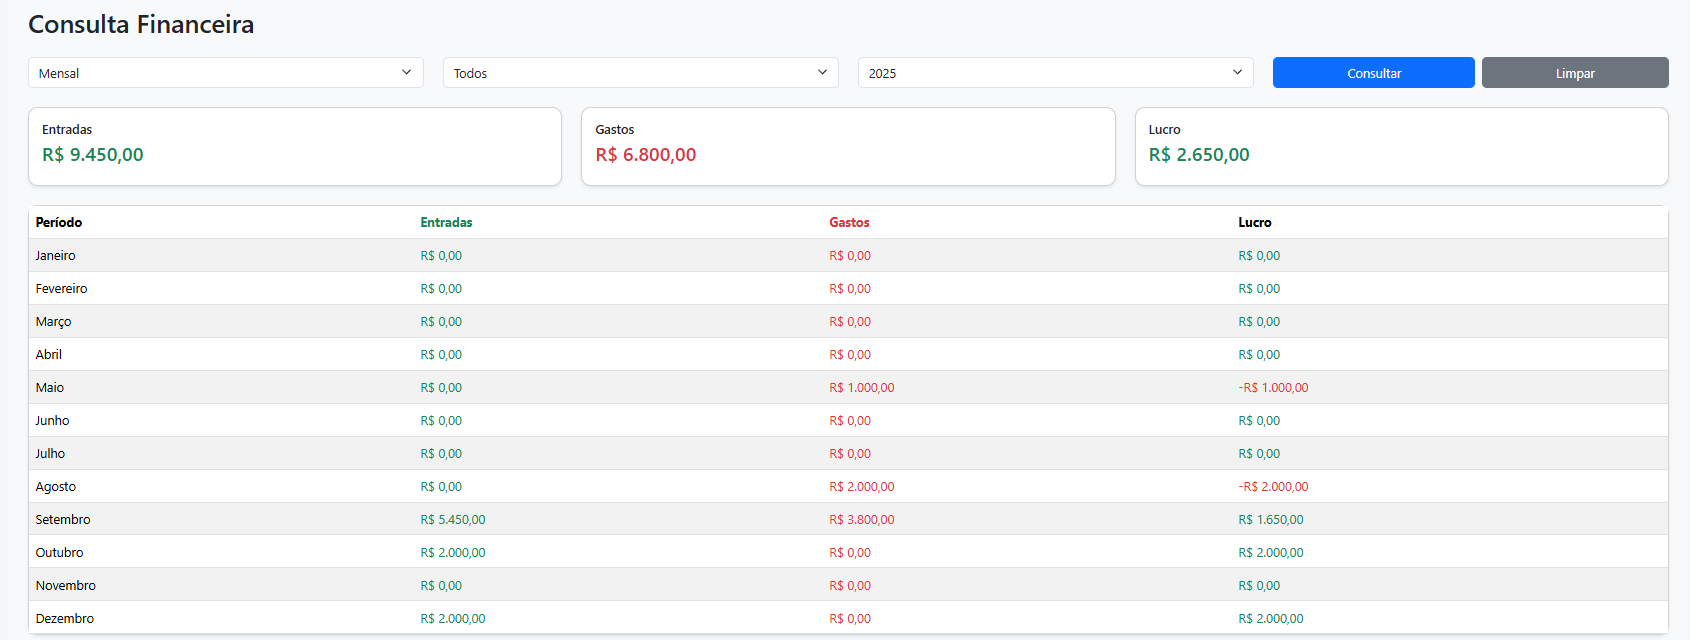Click the Período column header
The height and width of the screenshot is (640, 1690).
[59, 222]
